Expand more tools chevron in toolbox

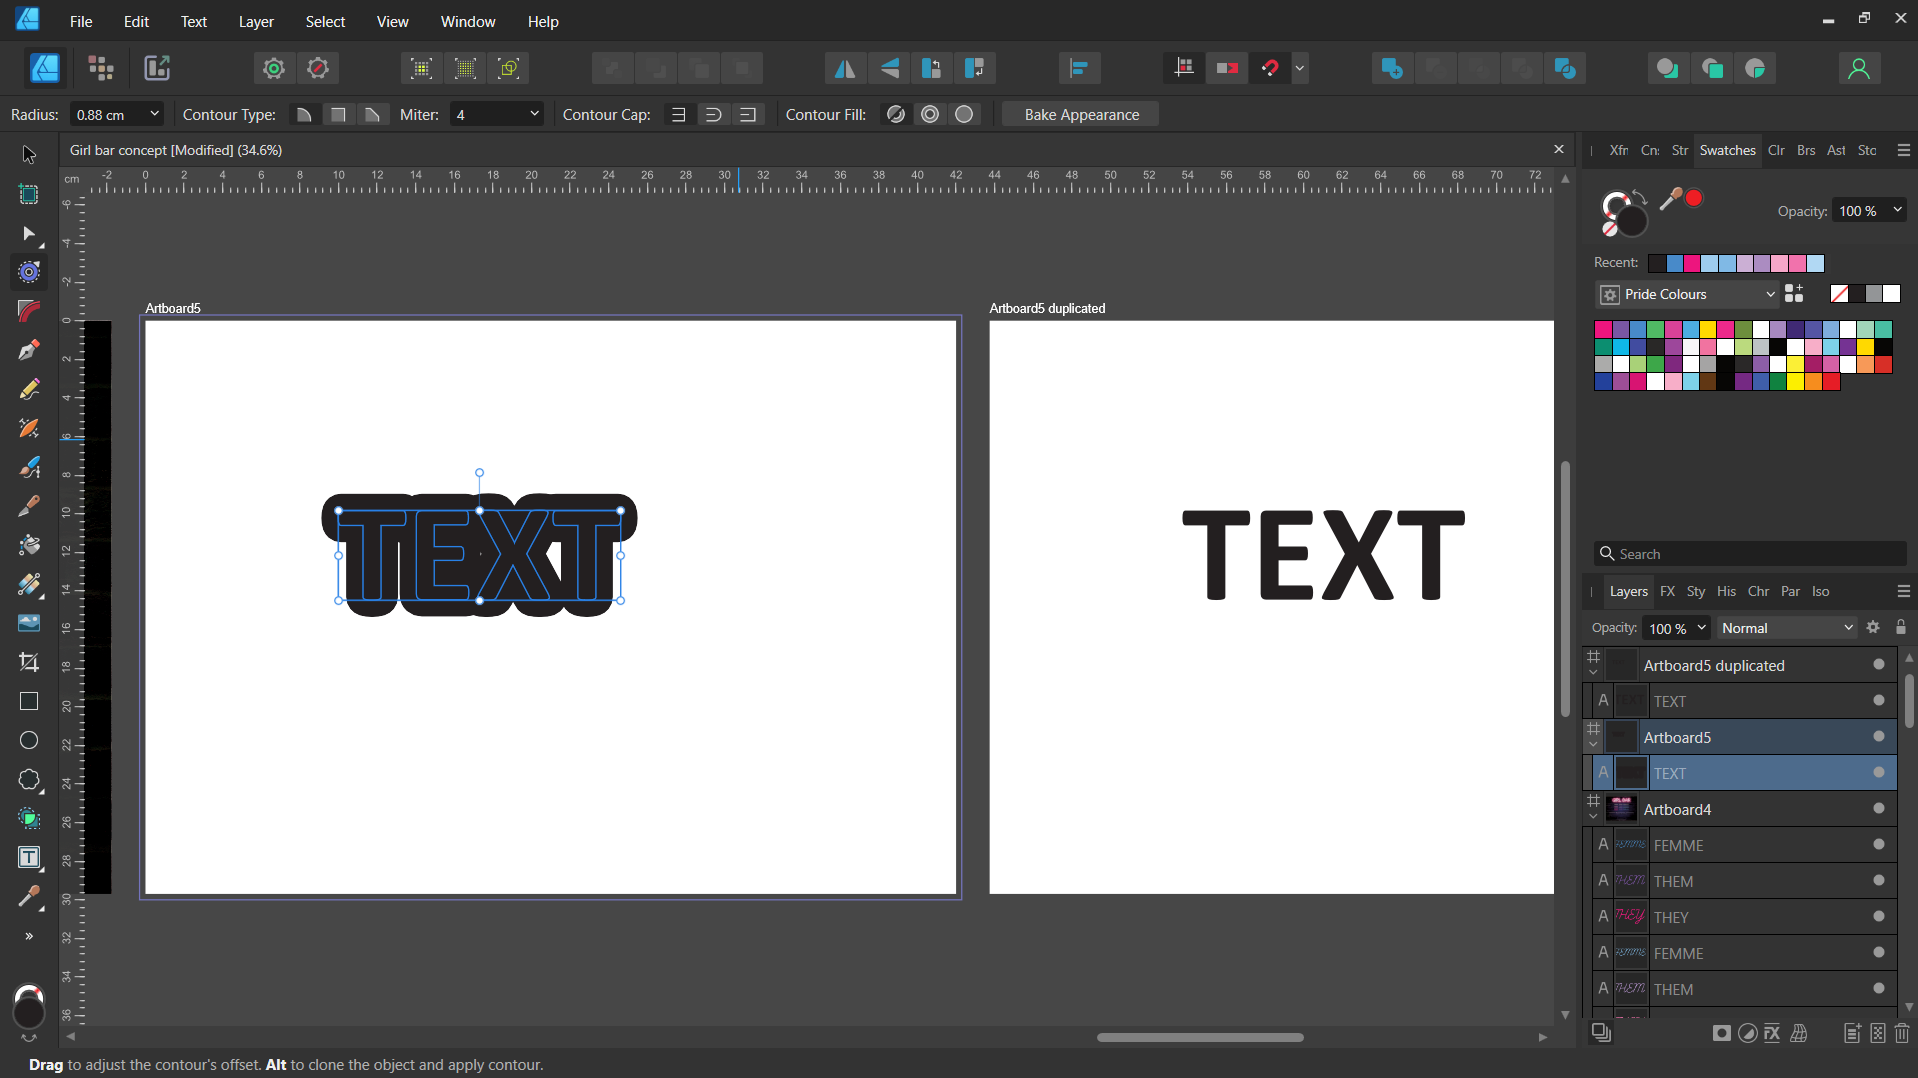click(29, 937)
